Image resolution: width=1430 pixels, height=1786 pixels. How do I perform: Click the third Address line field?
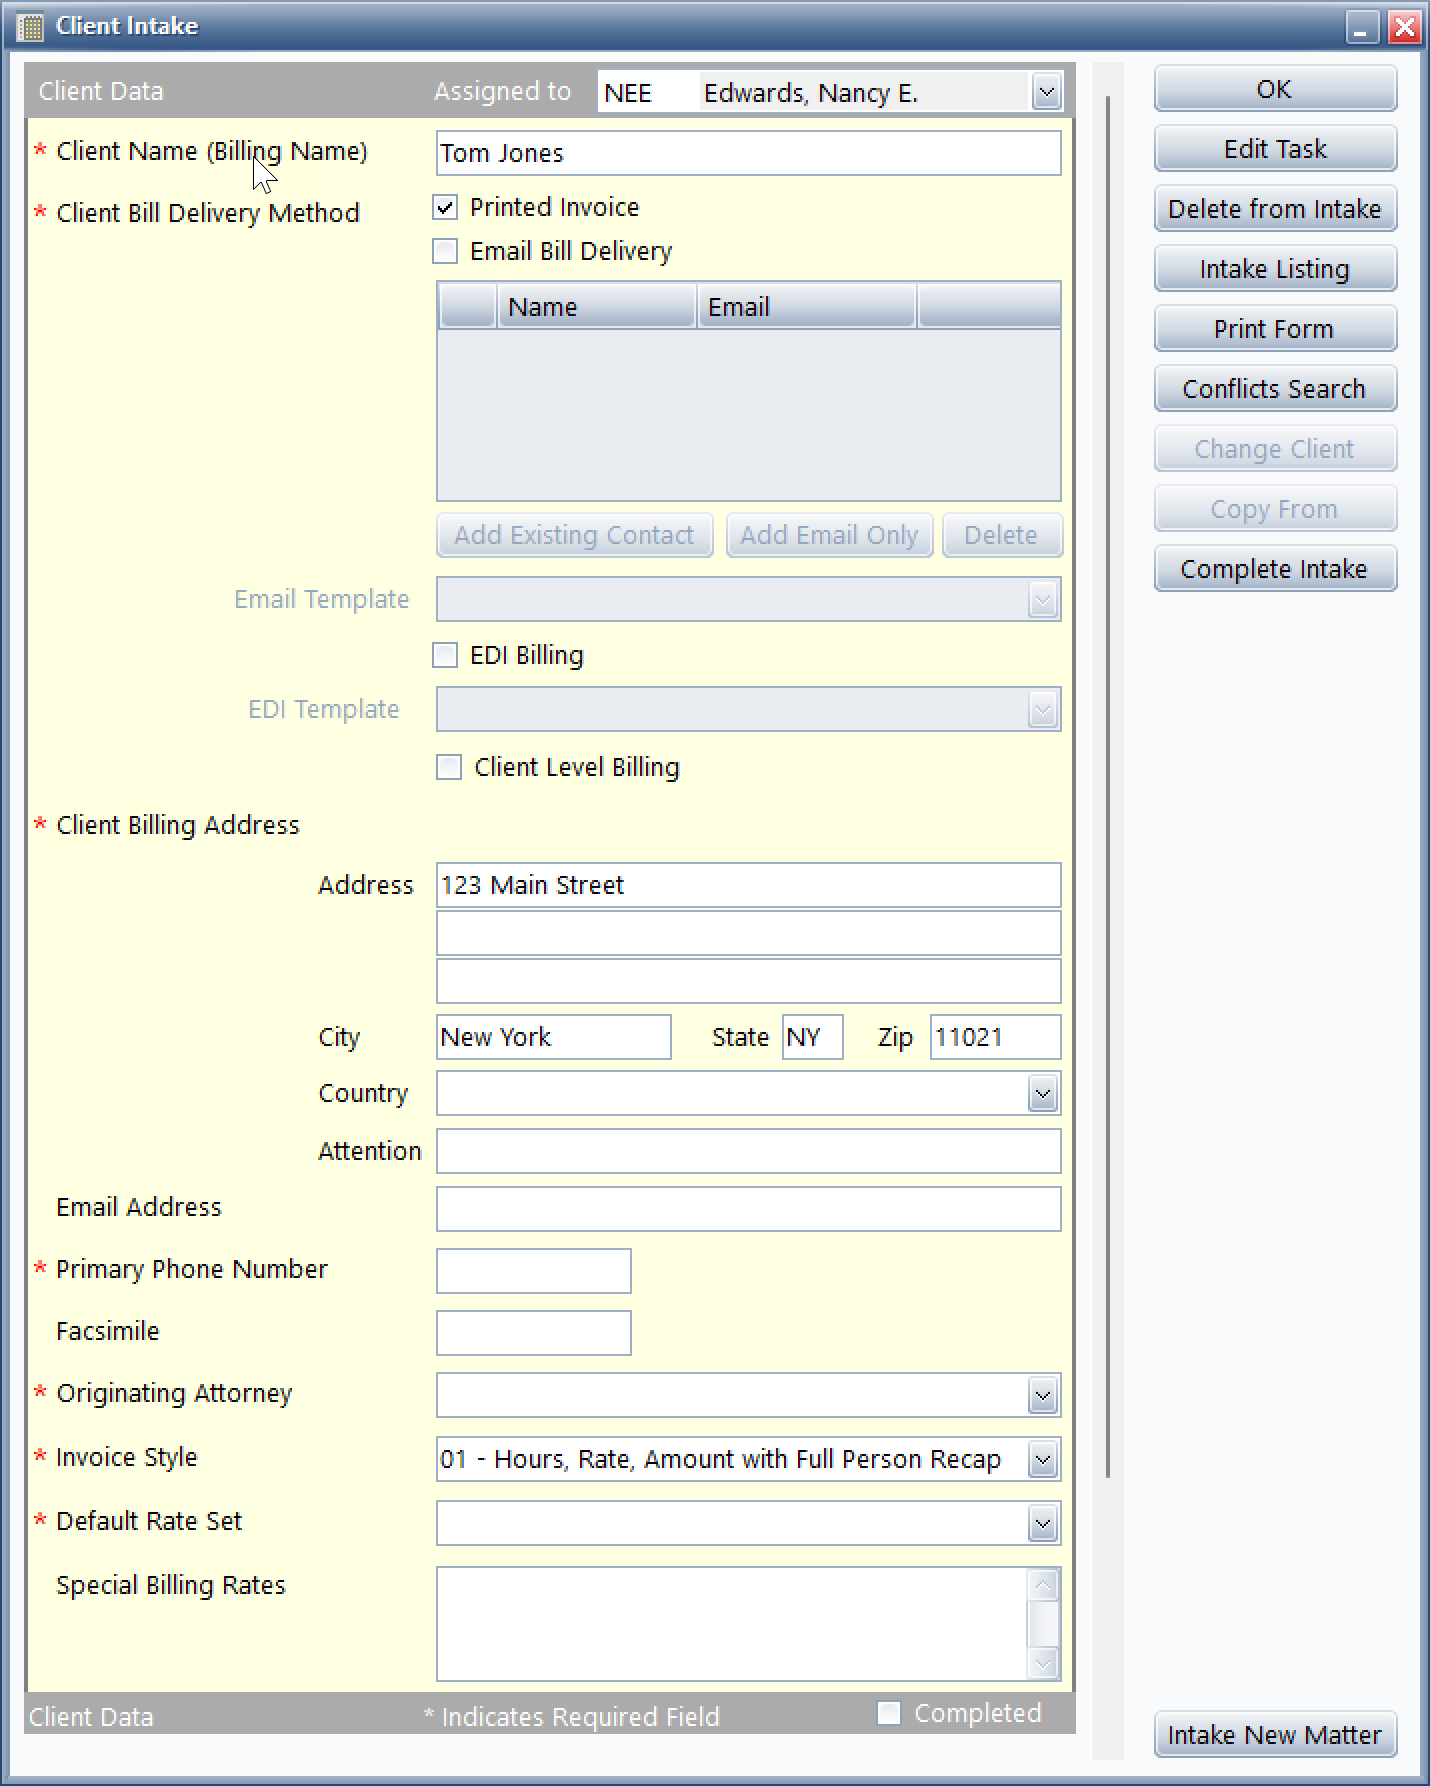pos(748,981)
